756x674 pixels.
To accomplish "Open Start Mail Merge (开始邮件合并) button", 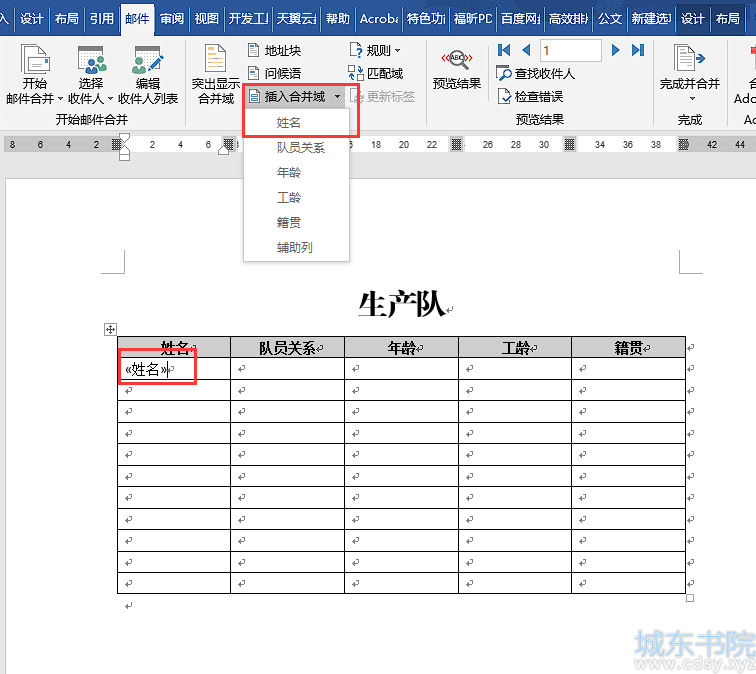I will pos(34,75).
